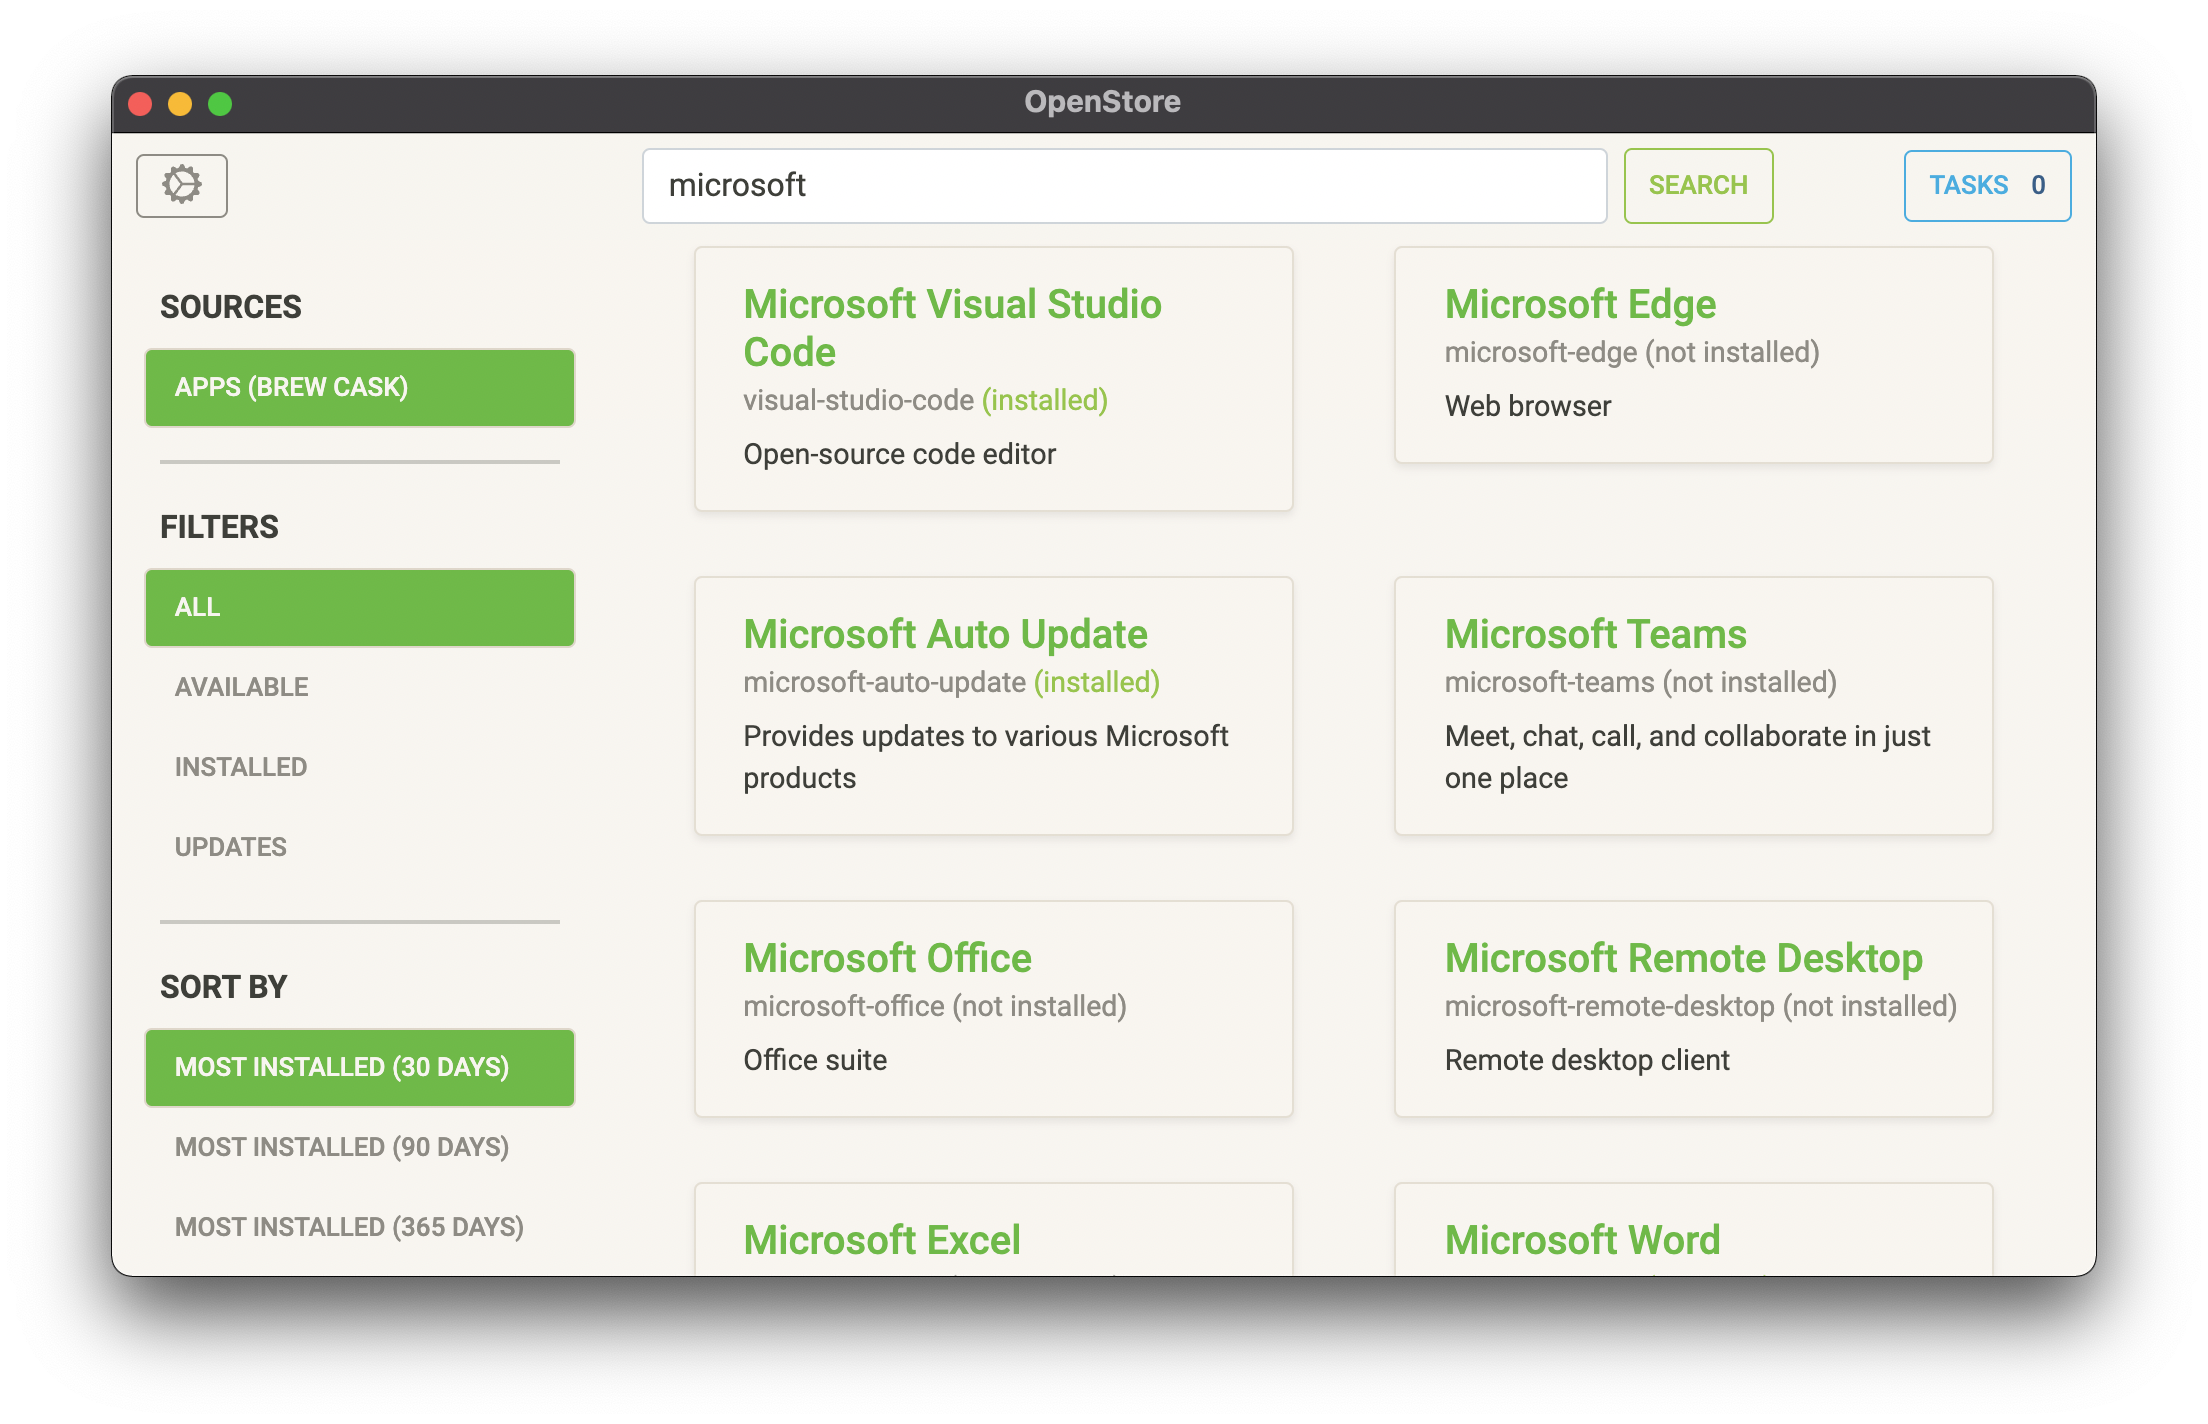Show apps with UPDATES
This screenshot has width=2208, height=1424.
pos(231,847)
